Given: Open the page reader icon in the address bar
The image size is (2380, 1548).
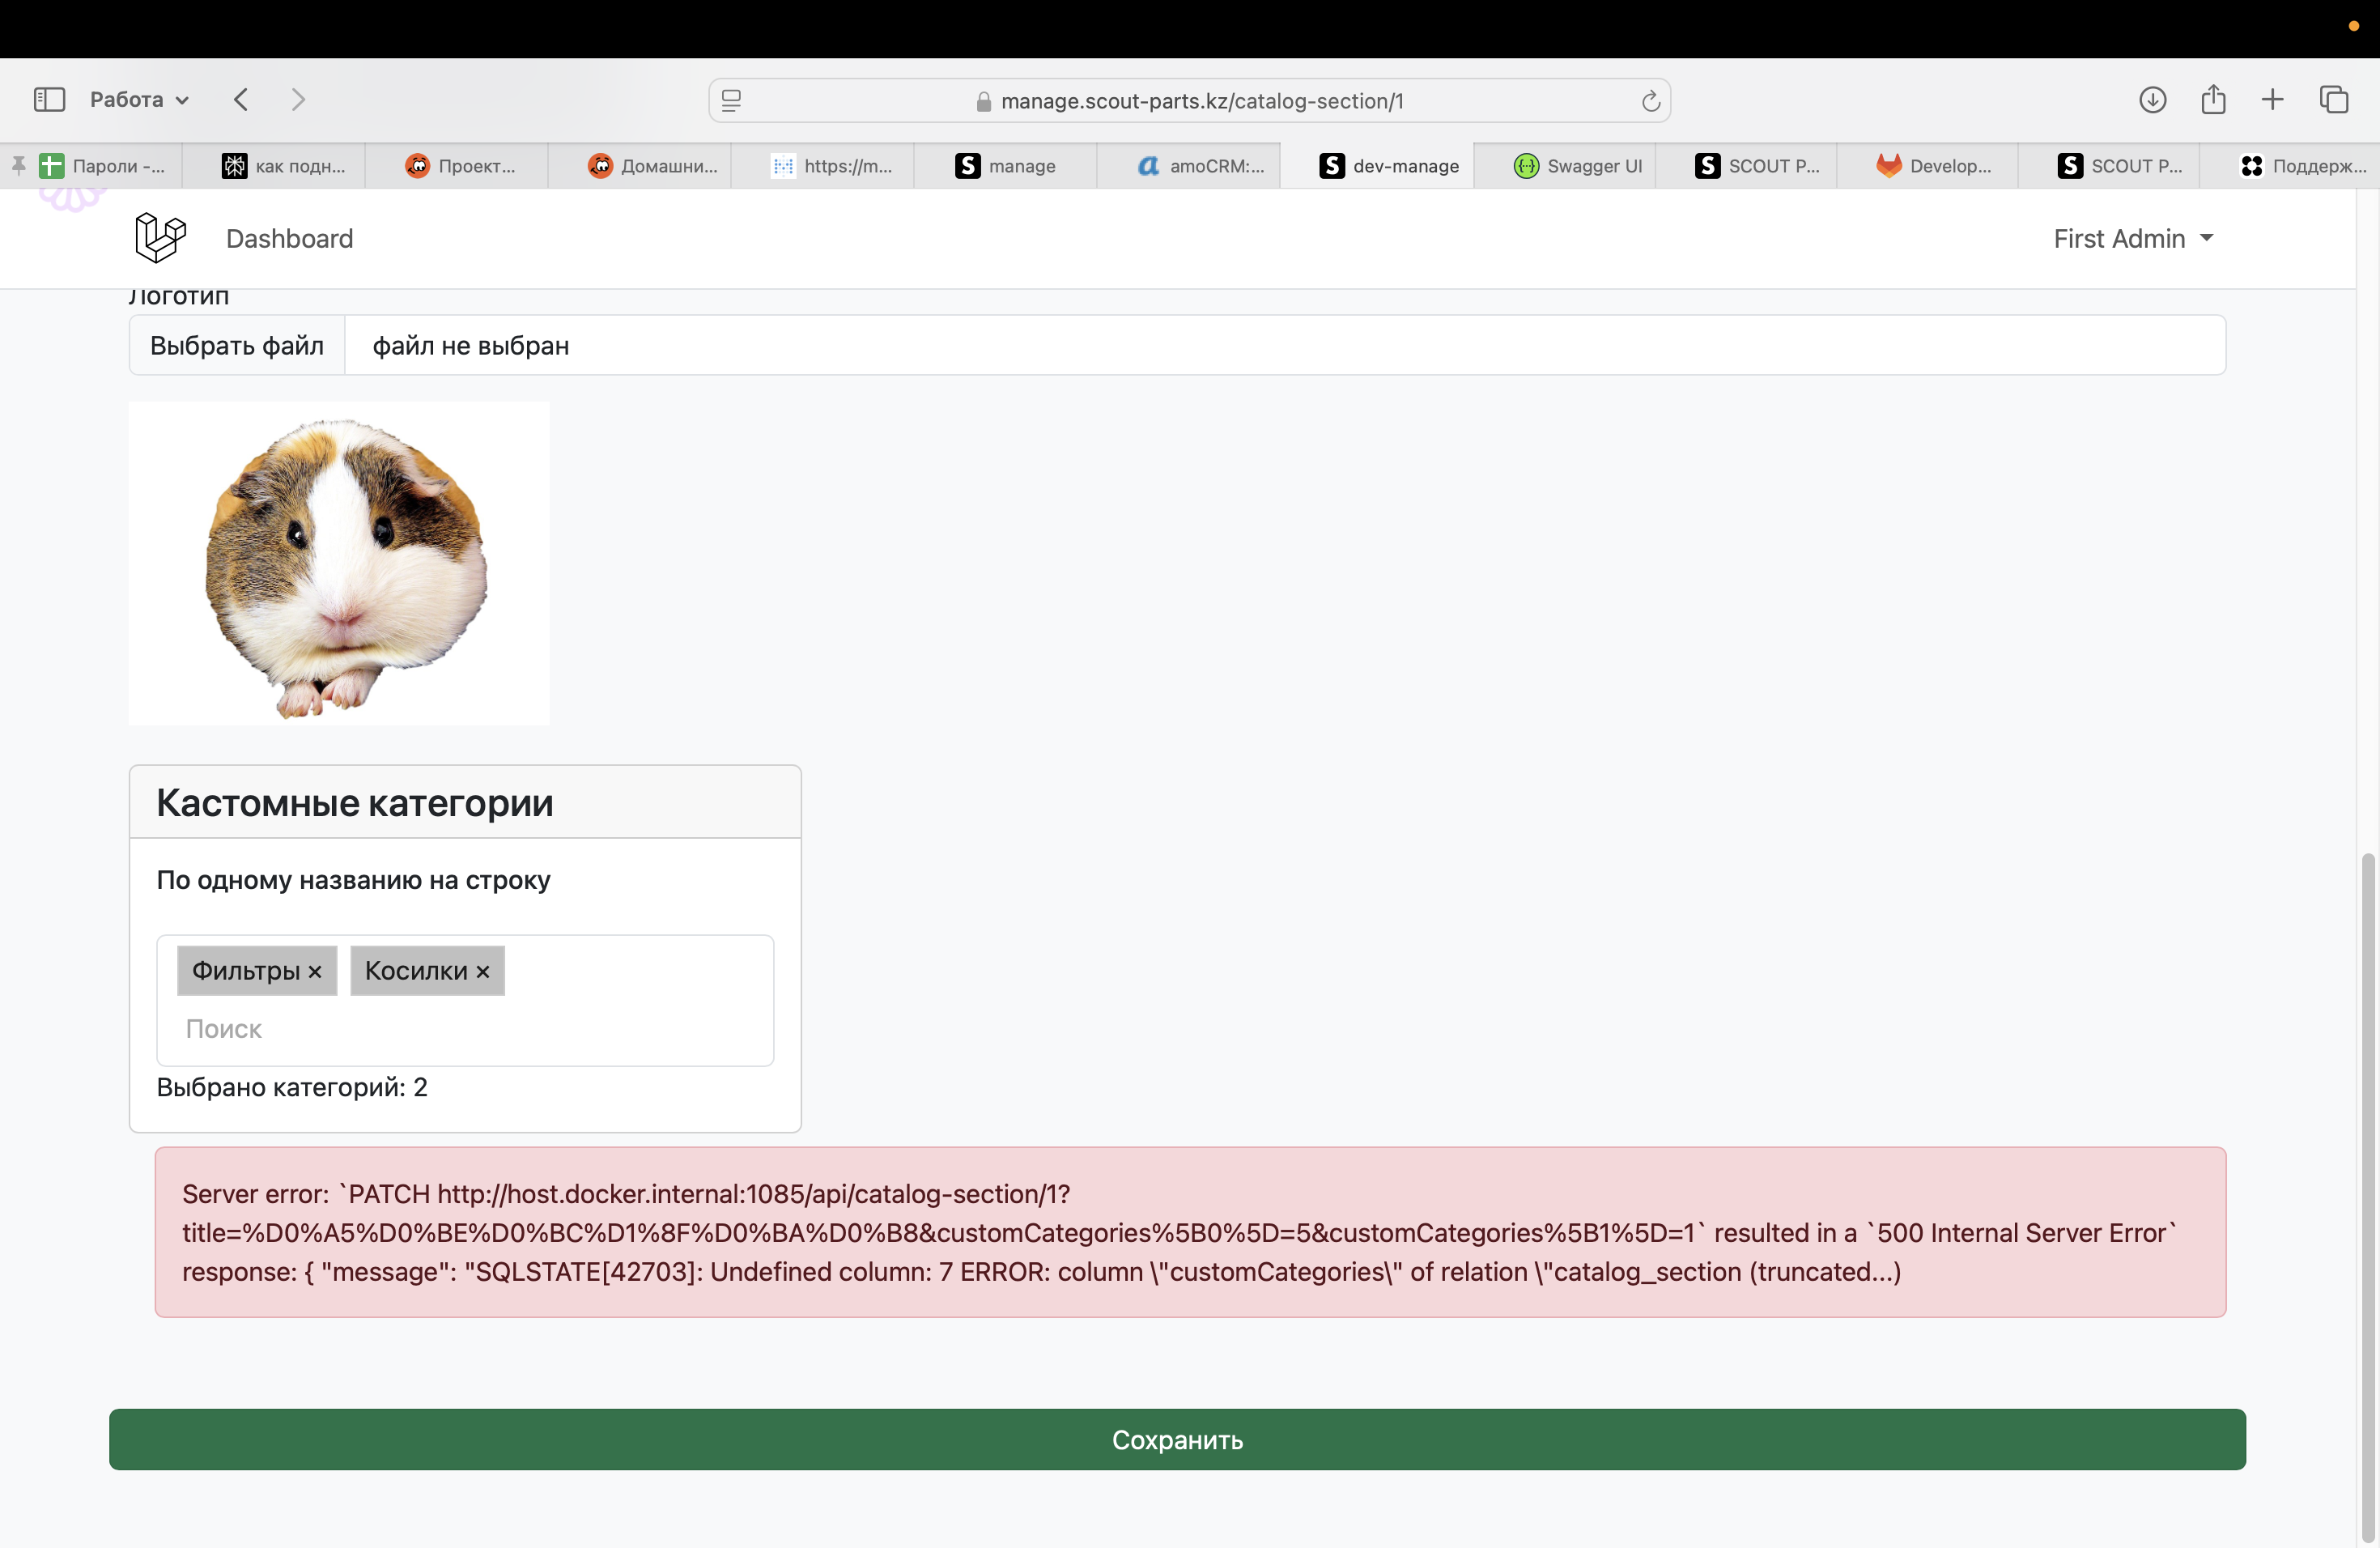Looking at the screenshot, I should pos(731,101).
